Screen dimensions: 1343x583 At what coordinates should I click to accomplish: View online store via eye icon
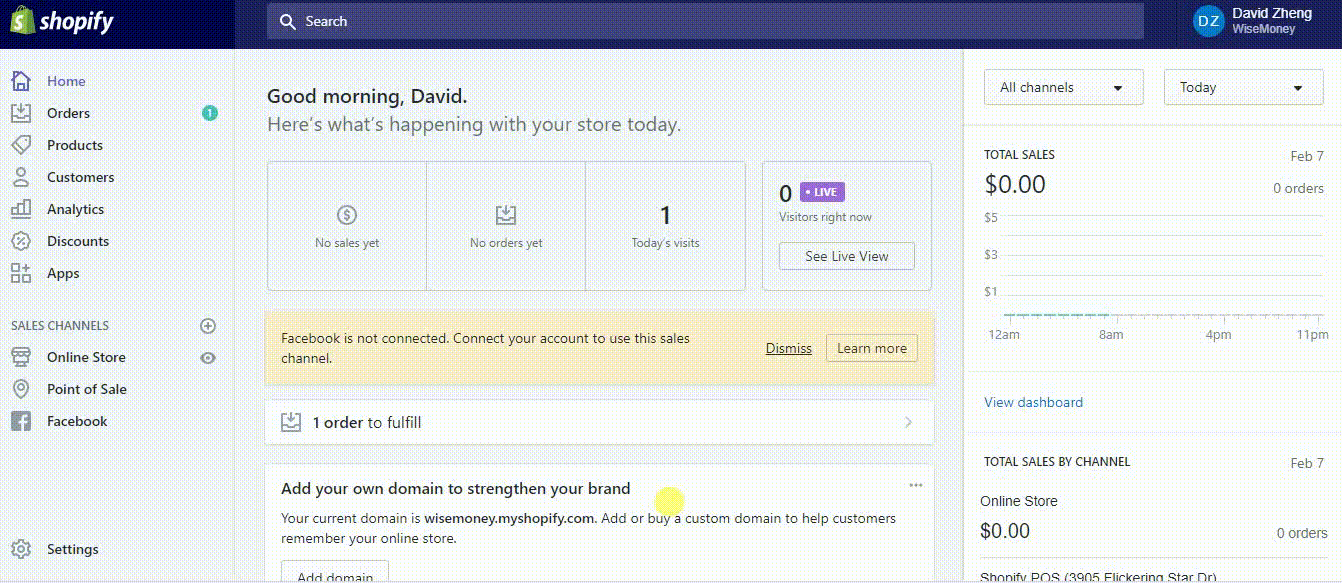[208, 357]
